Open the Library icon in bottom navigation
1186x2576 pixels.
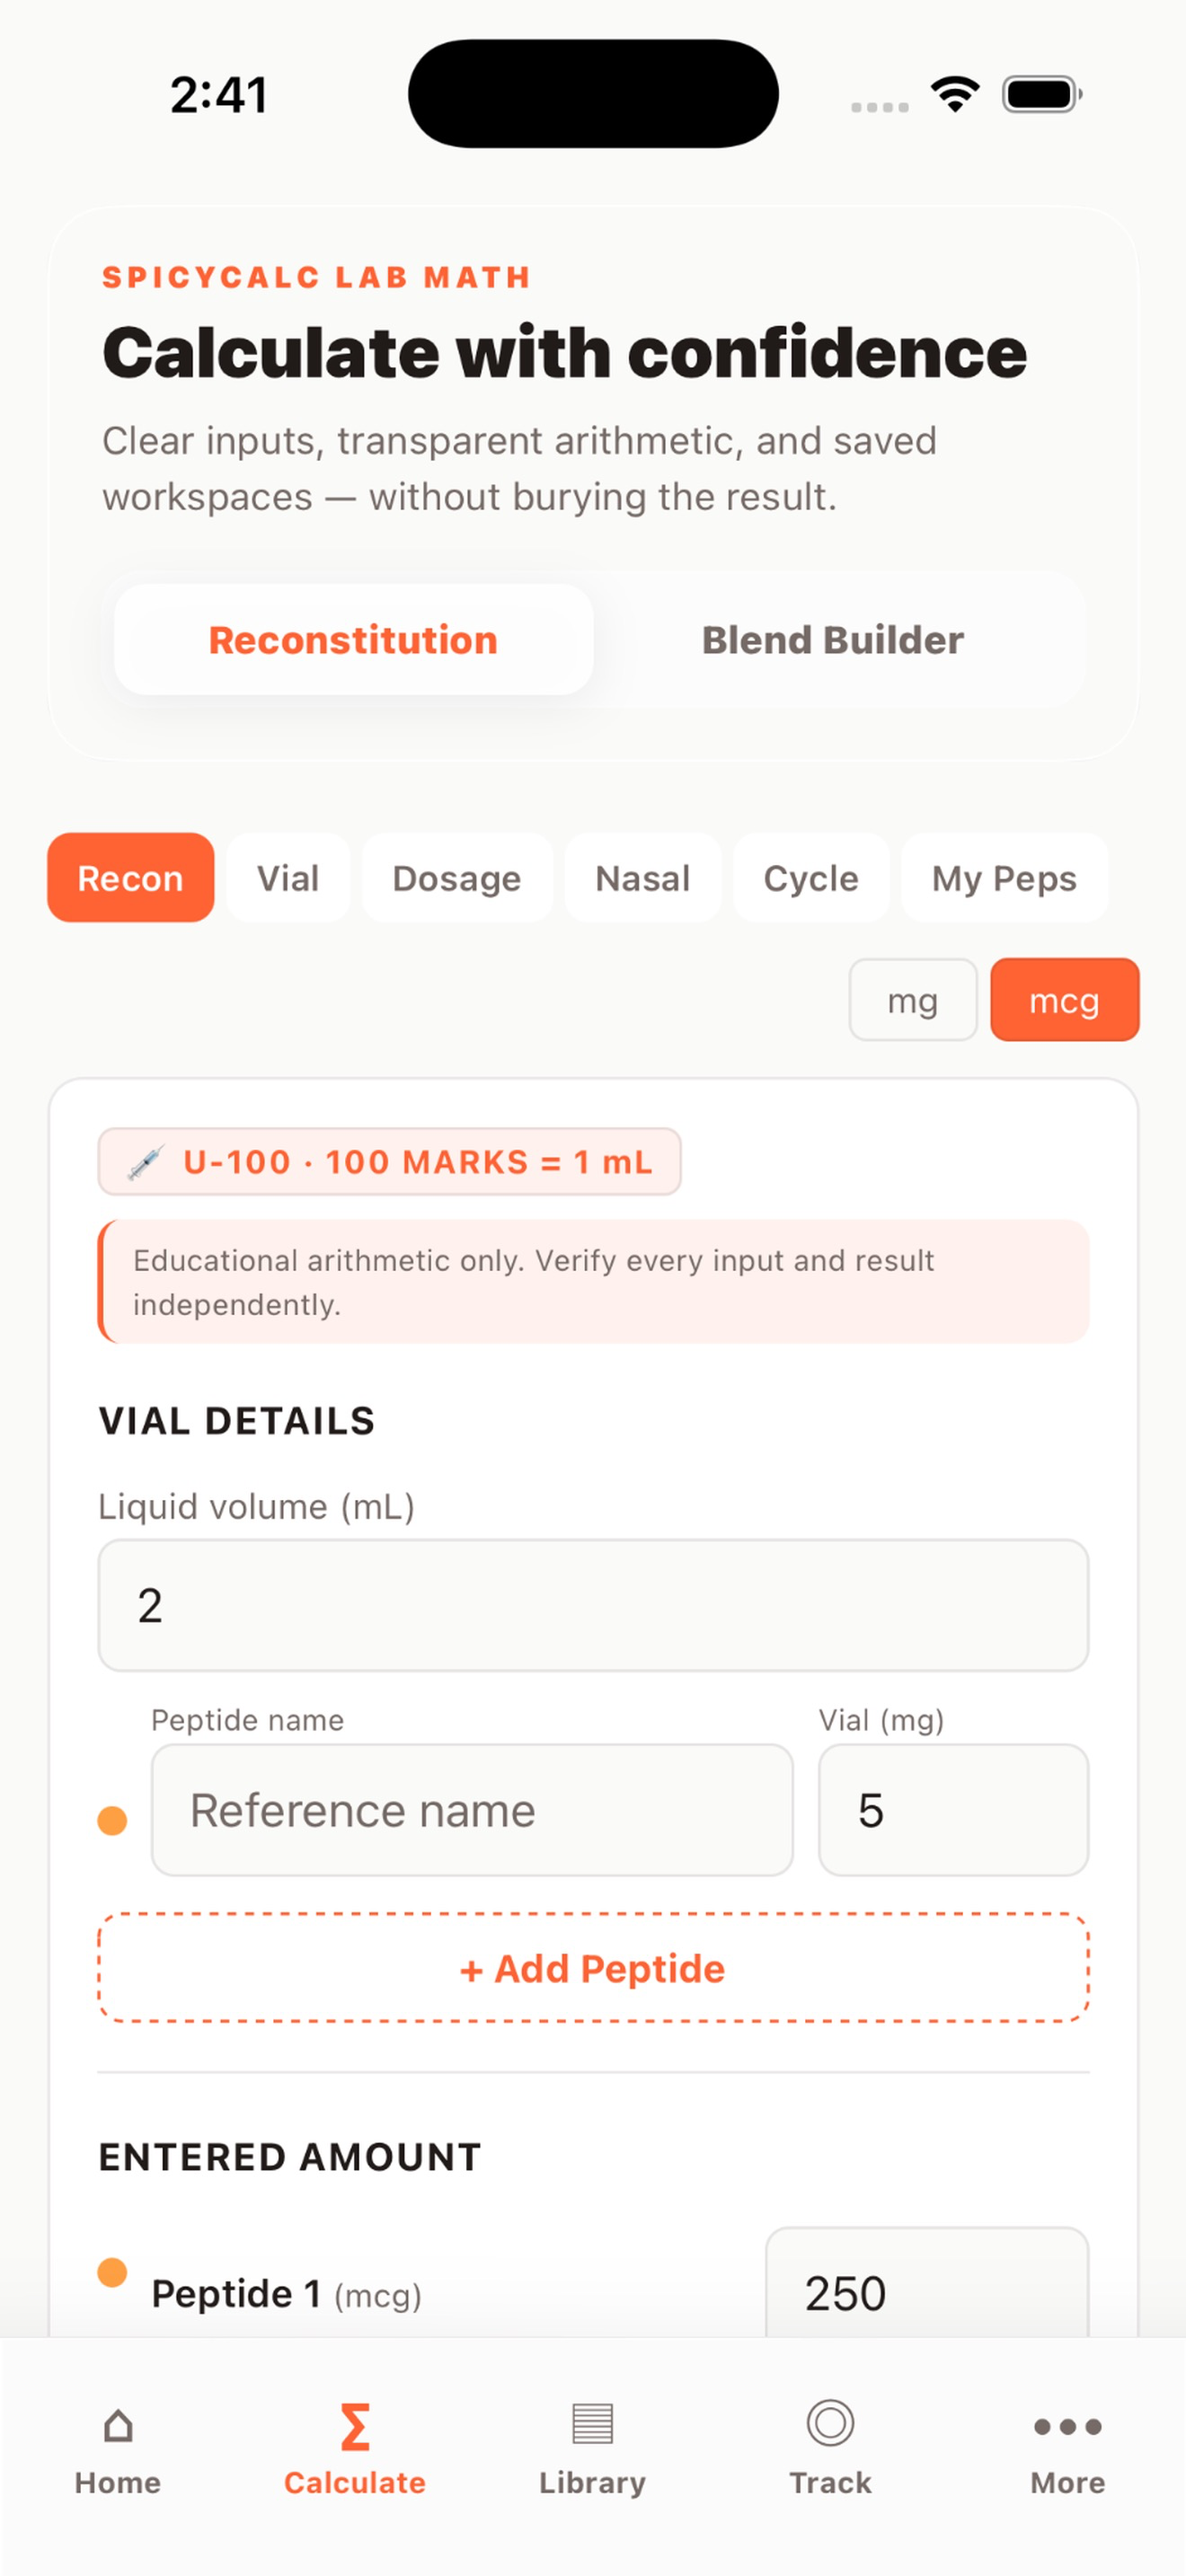point(592,2424)
